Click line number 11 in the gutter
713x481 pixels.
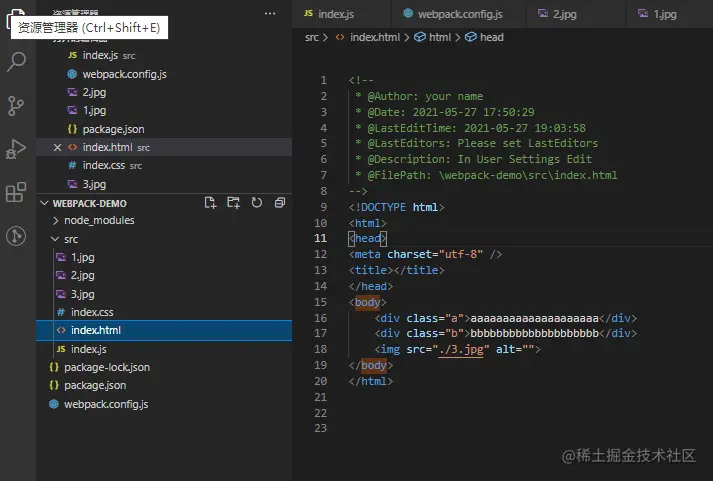tap(321, 238)
